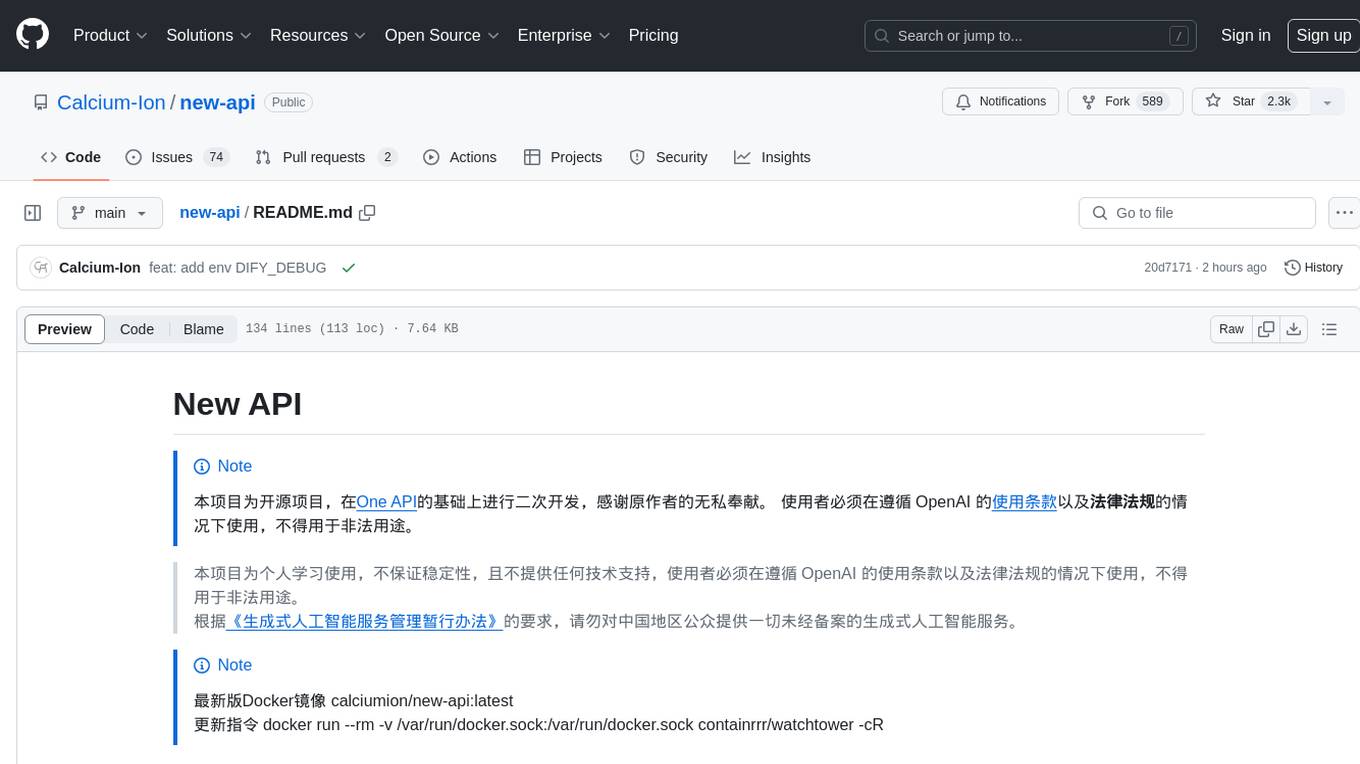Open the GitHub homepage logo
The height and width of the screenshot is (764, 1360).
click(x=32, y=35)
